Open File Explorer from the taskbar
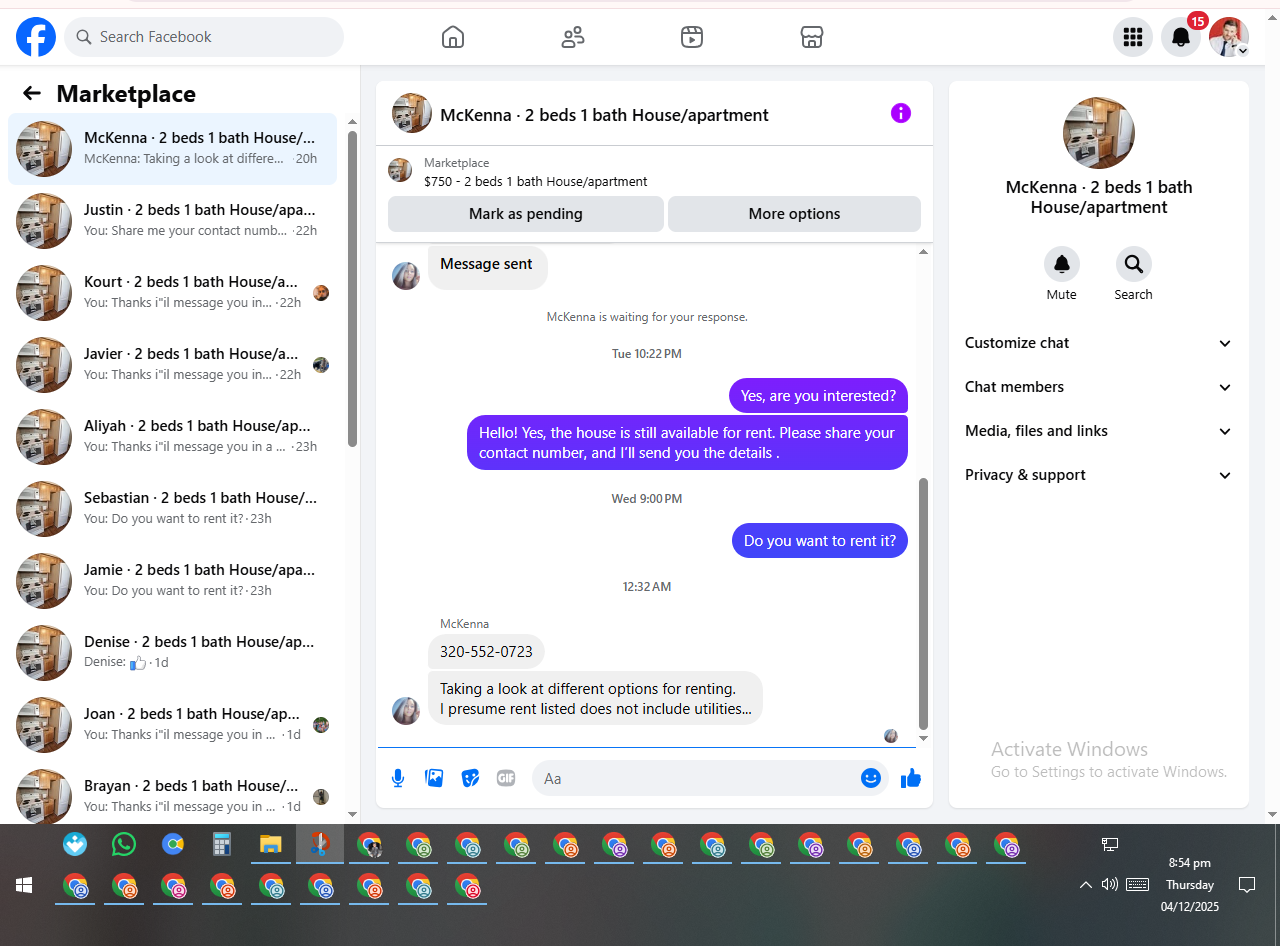The height and width of the screenshot is (946, 1280). point(270,845)
